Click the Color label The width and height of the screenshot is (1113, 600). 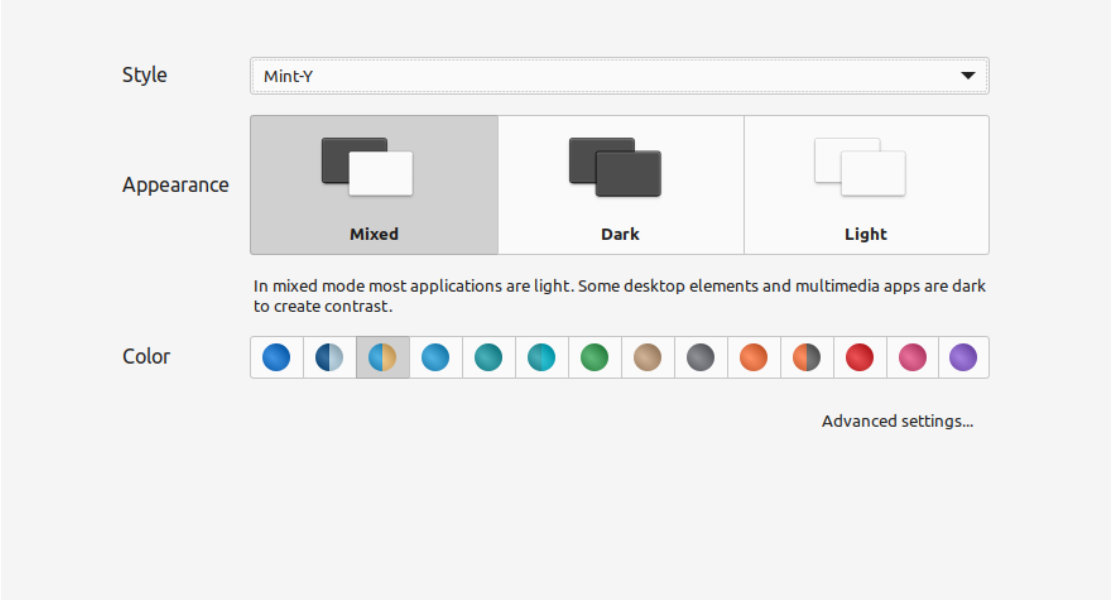tap(146, 356)
